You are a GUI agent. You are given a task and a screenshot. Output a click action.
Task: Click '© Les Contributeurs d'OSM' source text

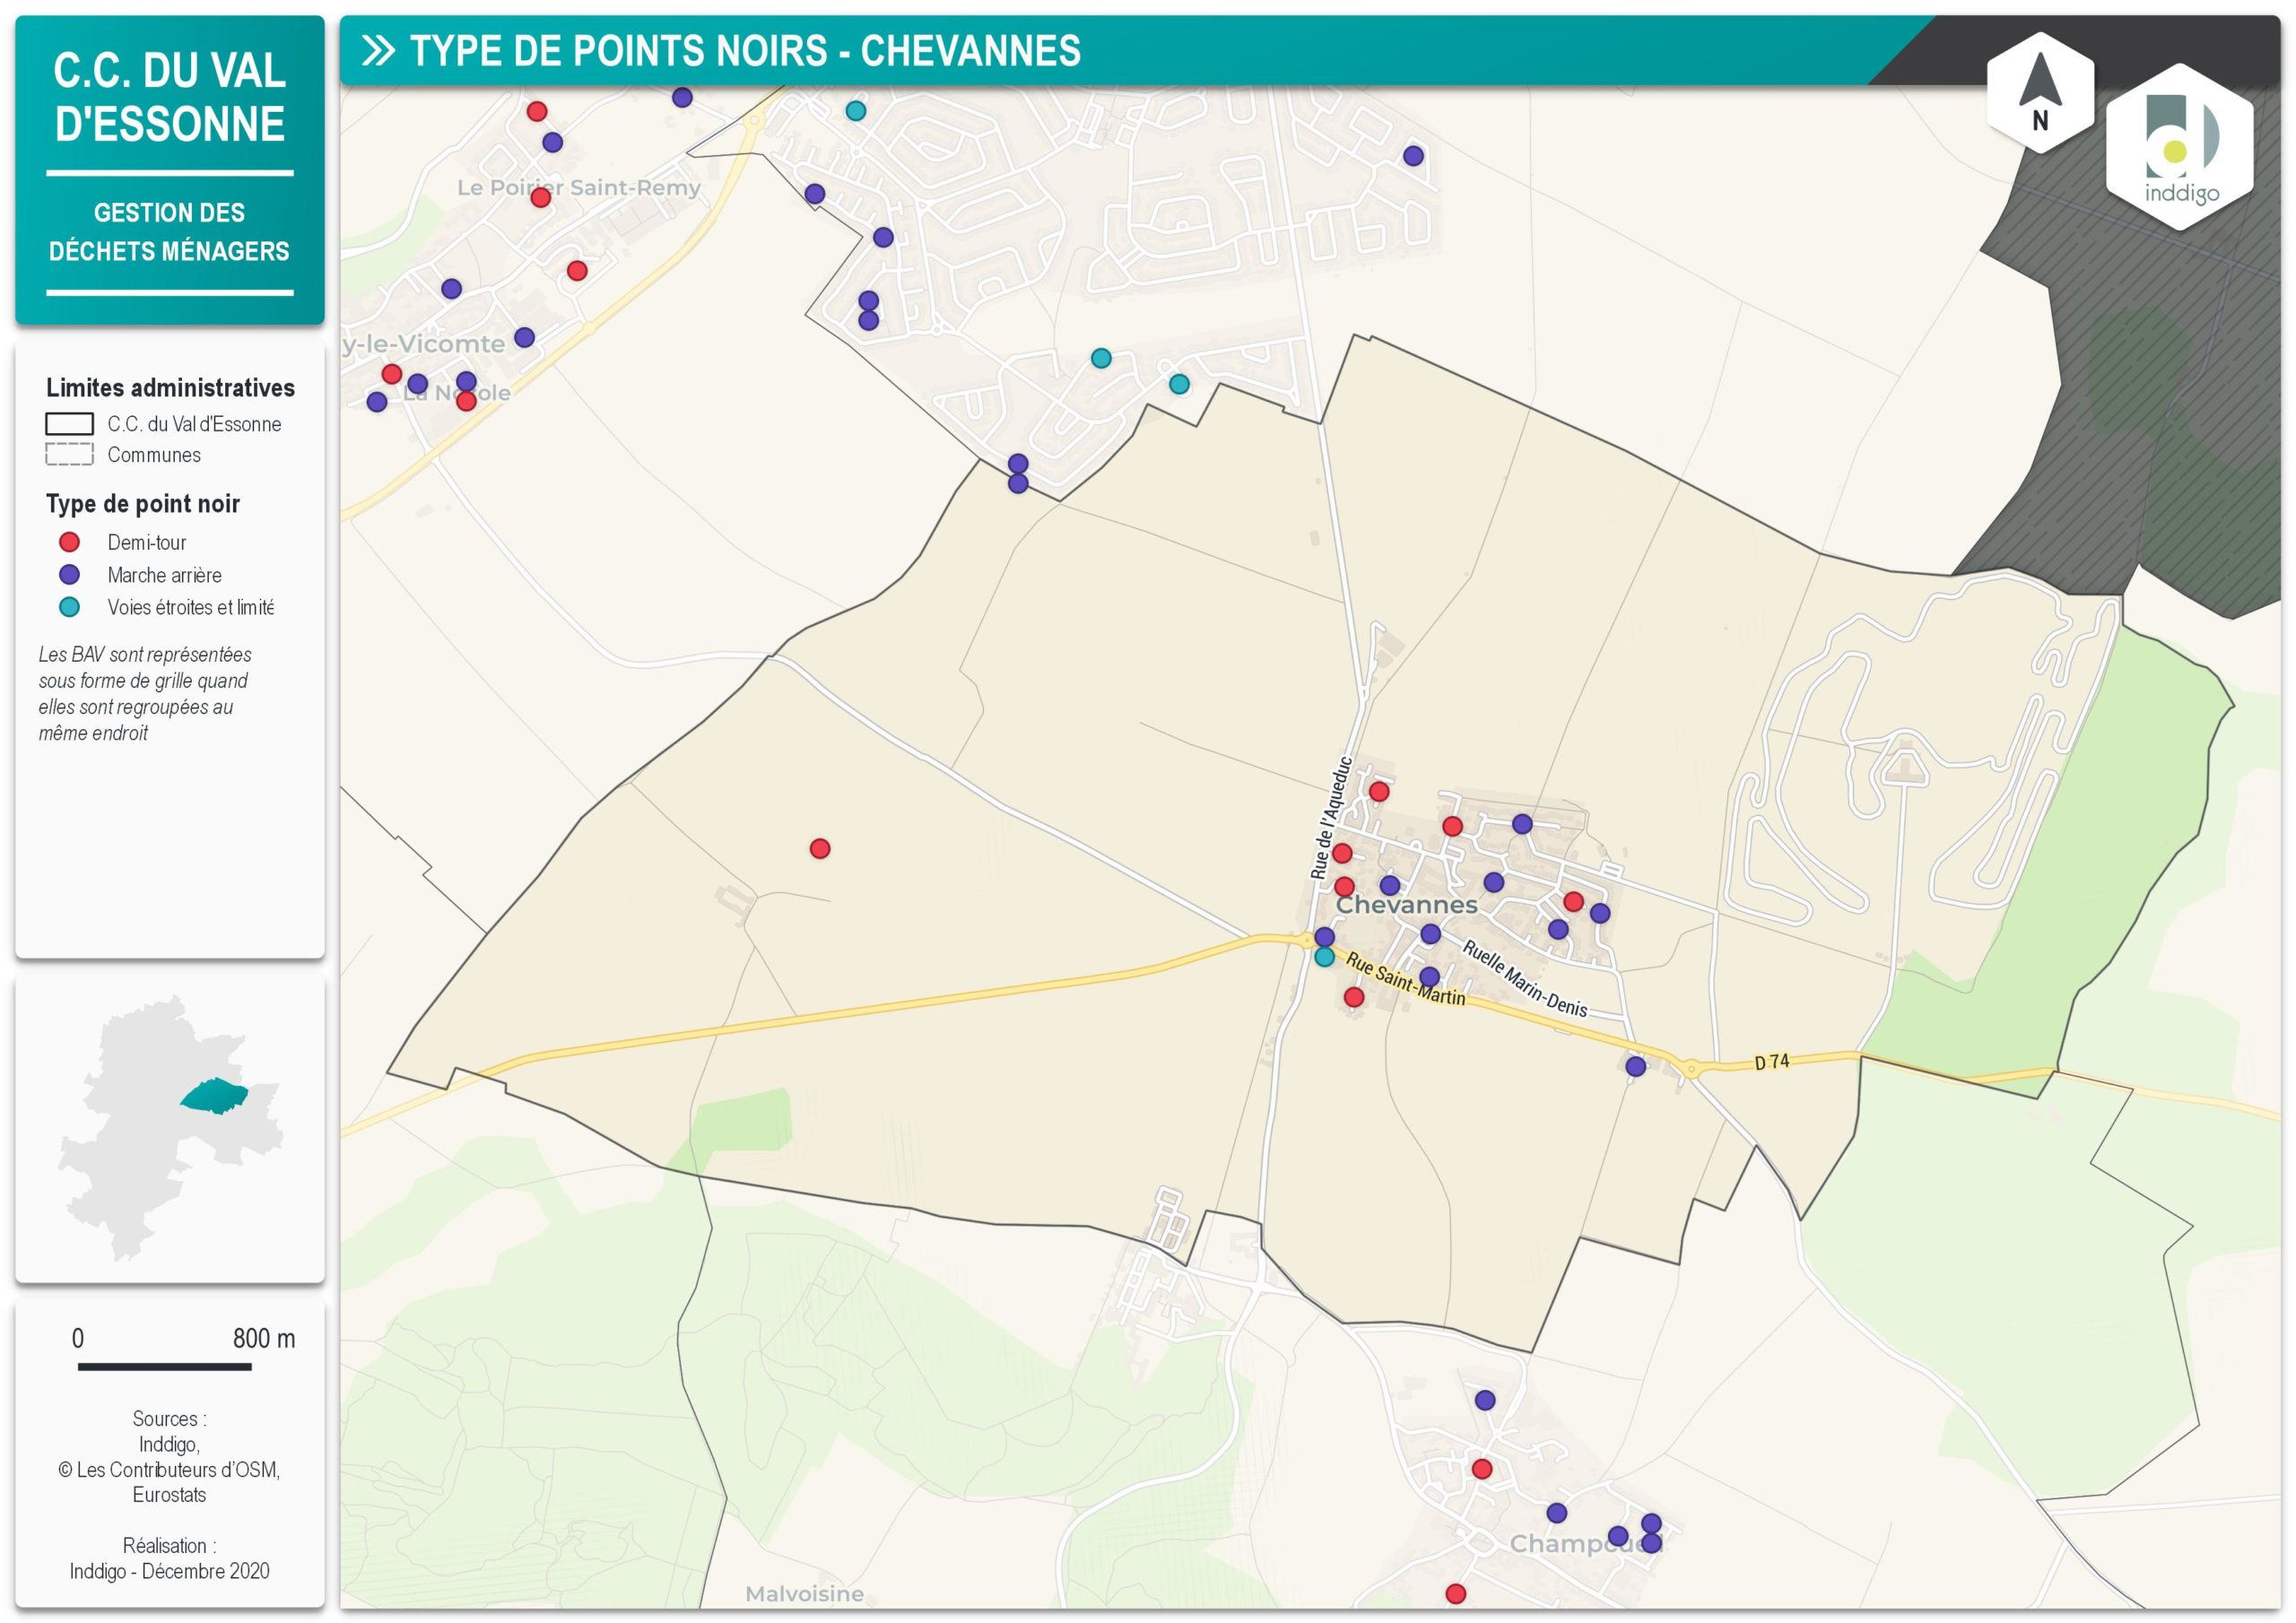169,1469
